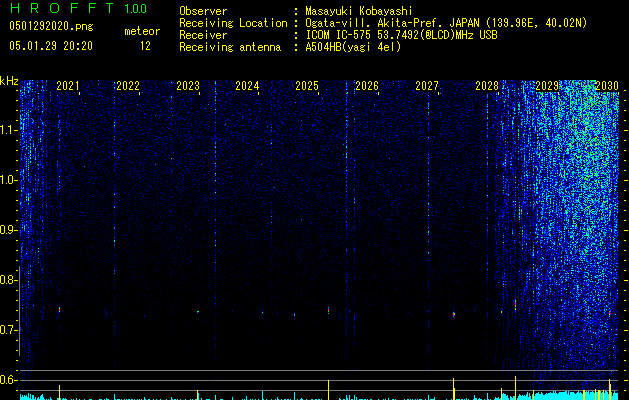Viewport: 629px width, 400px height.
Task: Click the filename 0501292020.png
Action: [x=51, y=26]
